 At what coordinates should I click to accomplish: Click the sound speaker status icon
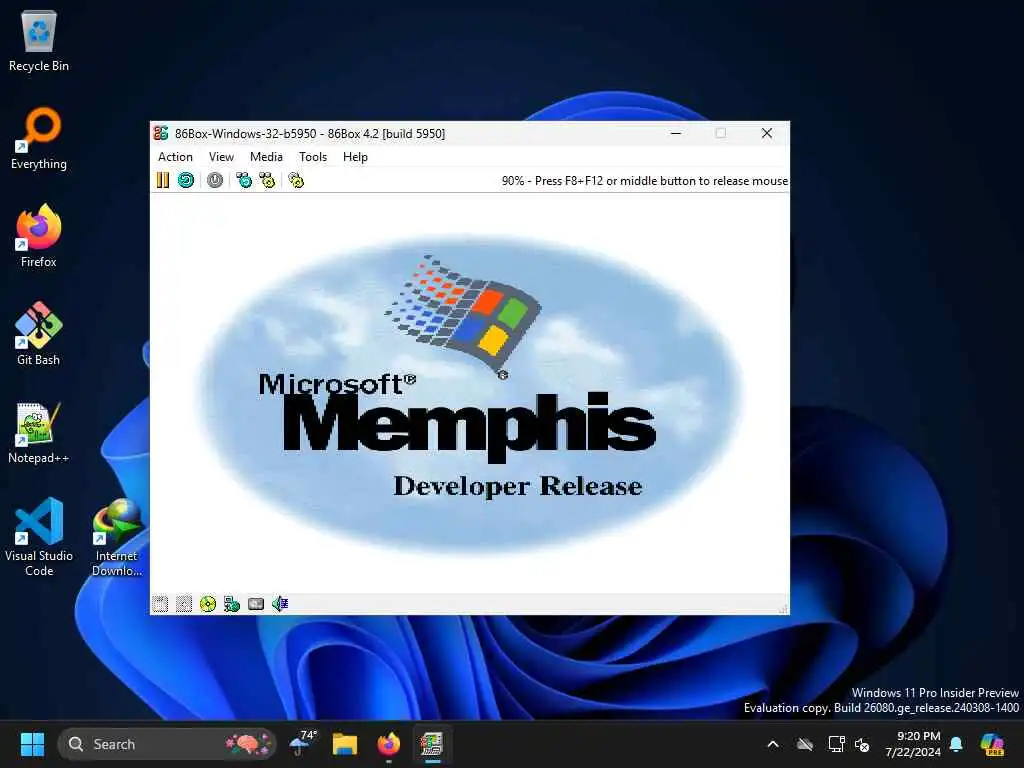pos(280,604)
